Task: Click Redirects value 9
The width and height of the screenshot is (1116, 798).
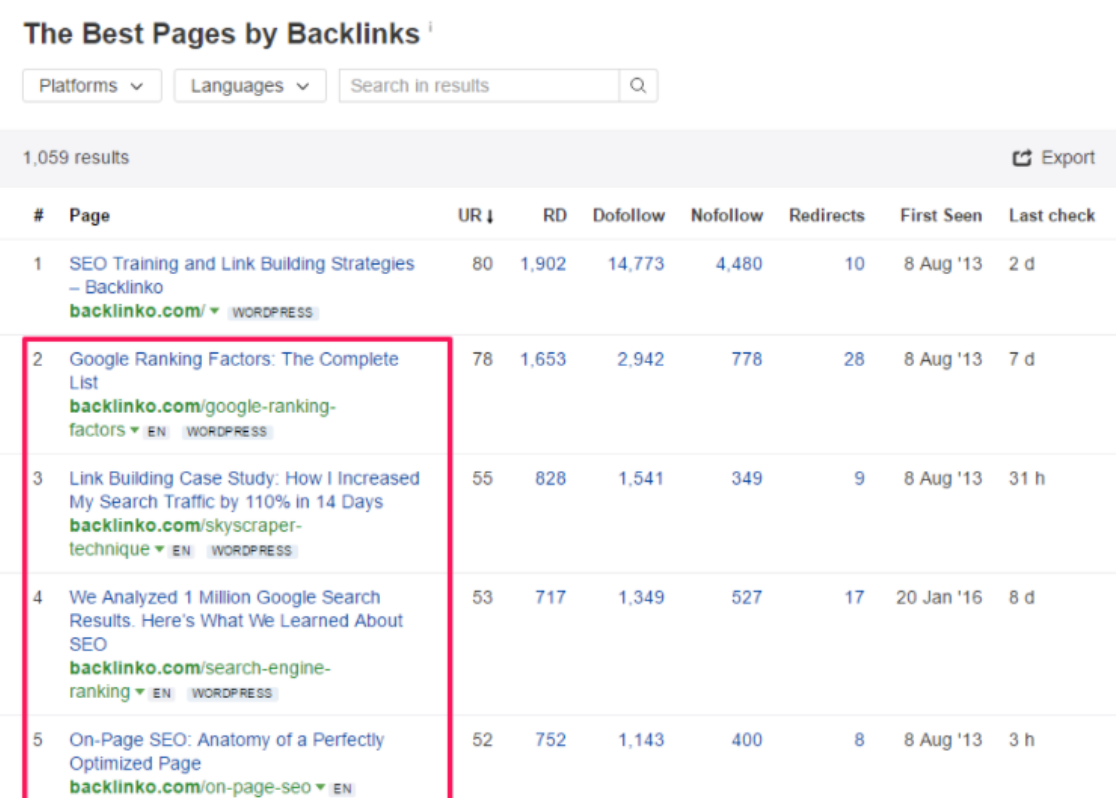Action: point(859,478)
